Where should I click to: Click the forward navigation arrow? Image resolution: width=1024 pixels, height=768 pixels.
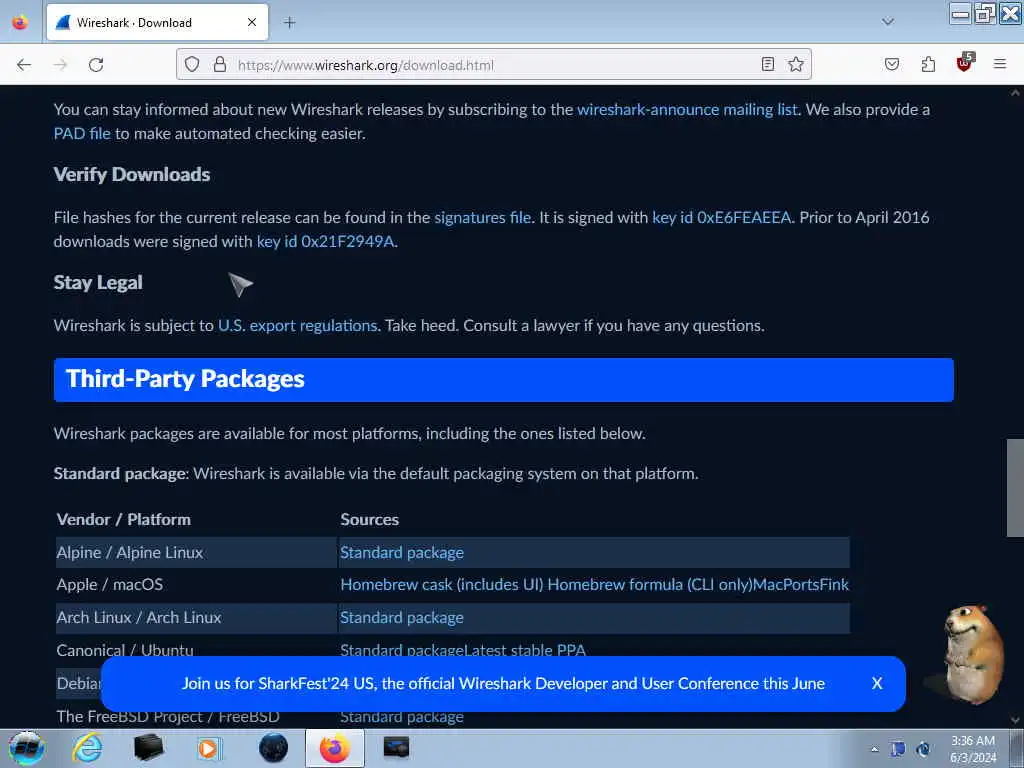pos(60,65)
